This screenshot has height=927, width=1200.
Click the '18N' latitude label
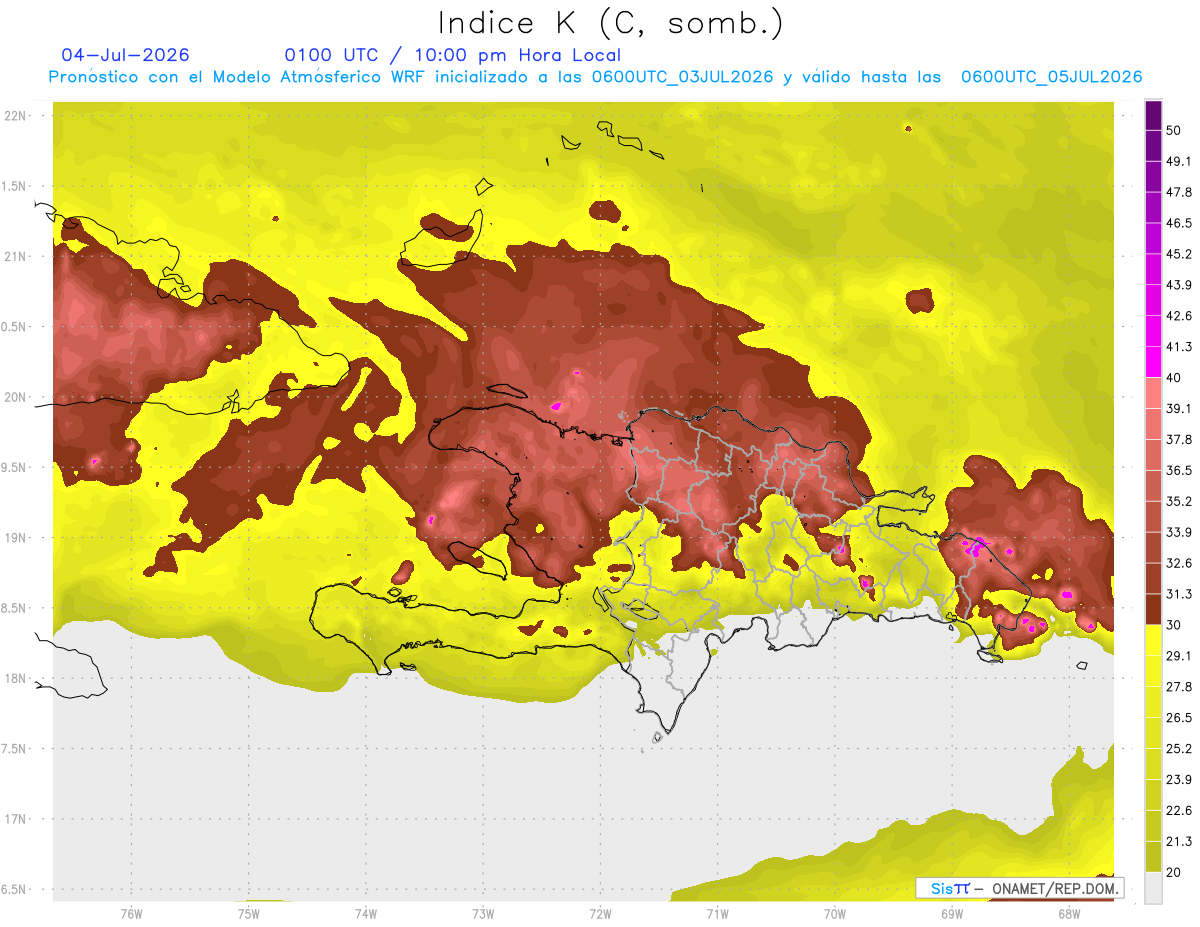click(x=16, y=679)
